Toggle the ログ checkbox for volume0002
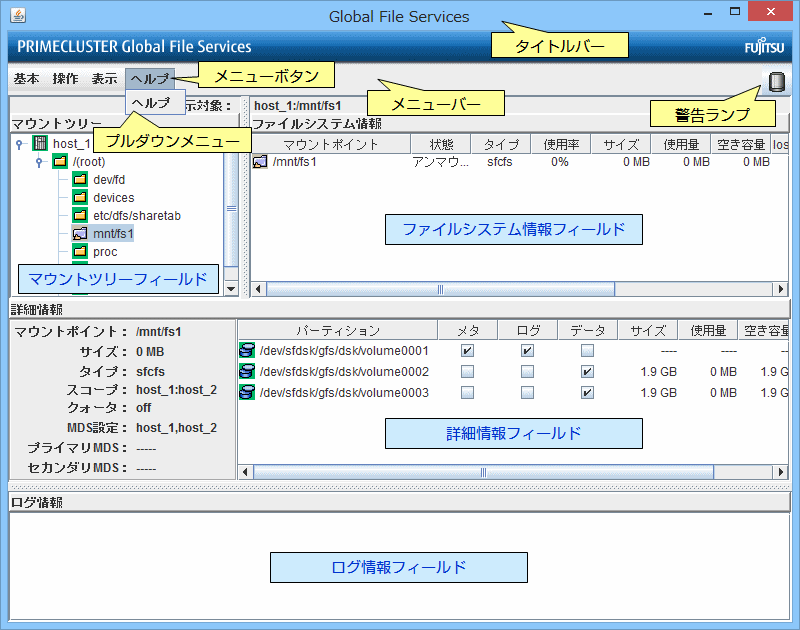Viewport: 800px width, 630px height. (527, 371)
